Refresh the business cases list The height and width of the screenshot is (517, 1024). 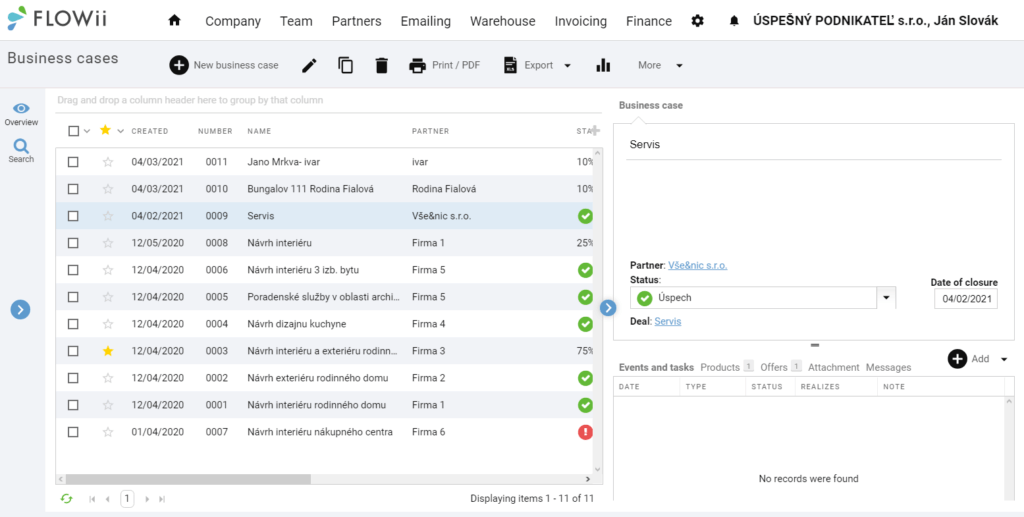(x=67, y=499)
